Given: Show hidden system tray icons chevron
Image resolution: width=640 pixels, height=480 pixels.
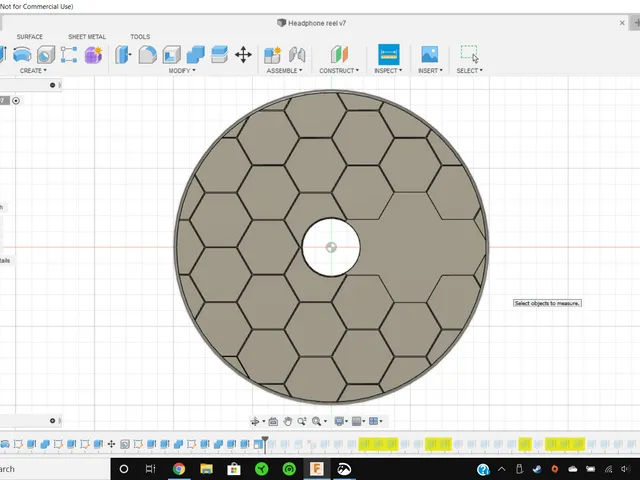Looking at the screenshot, I should click(502, 469).
